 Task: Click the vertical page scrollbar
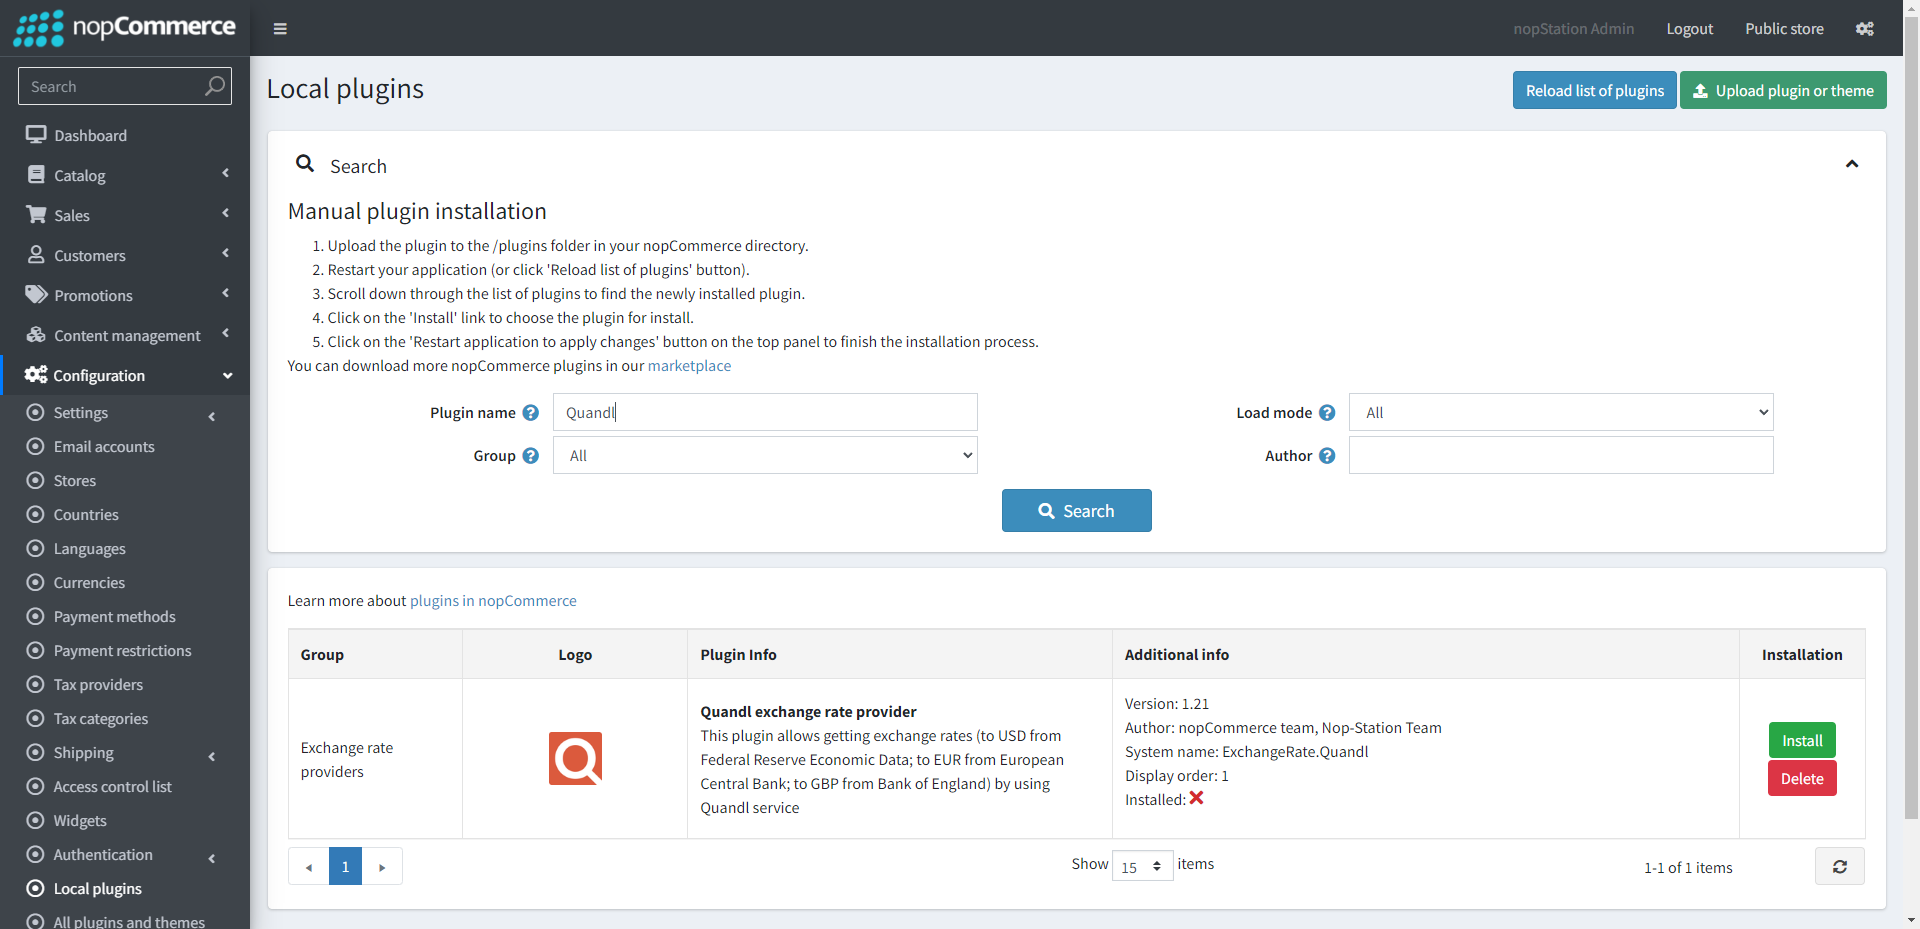pos(1911,420)
